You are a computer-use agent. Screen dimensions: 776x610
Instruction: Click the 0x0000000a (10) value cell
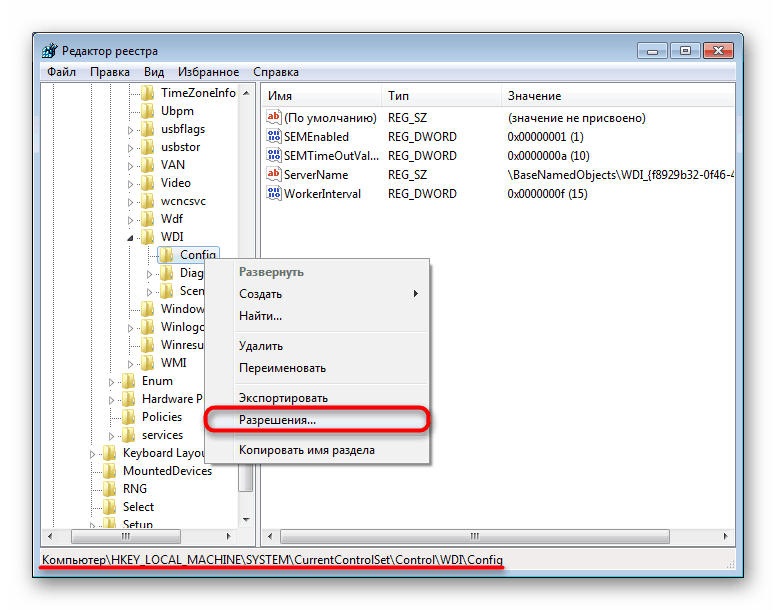pos(548,156)
